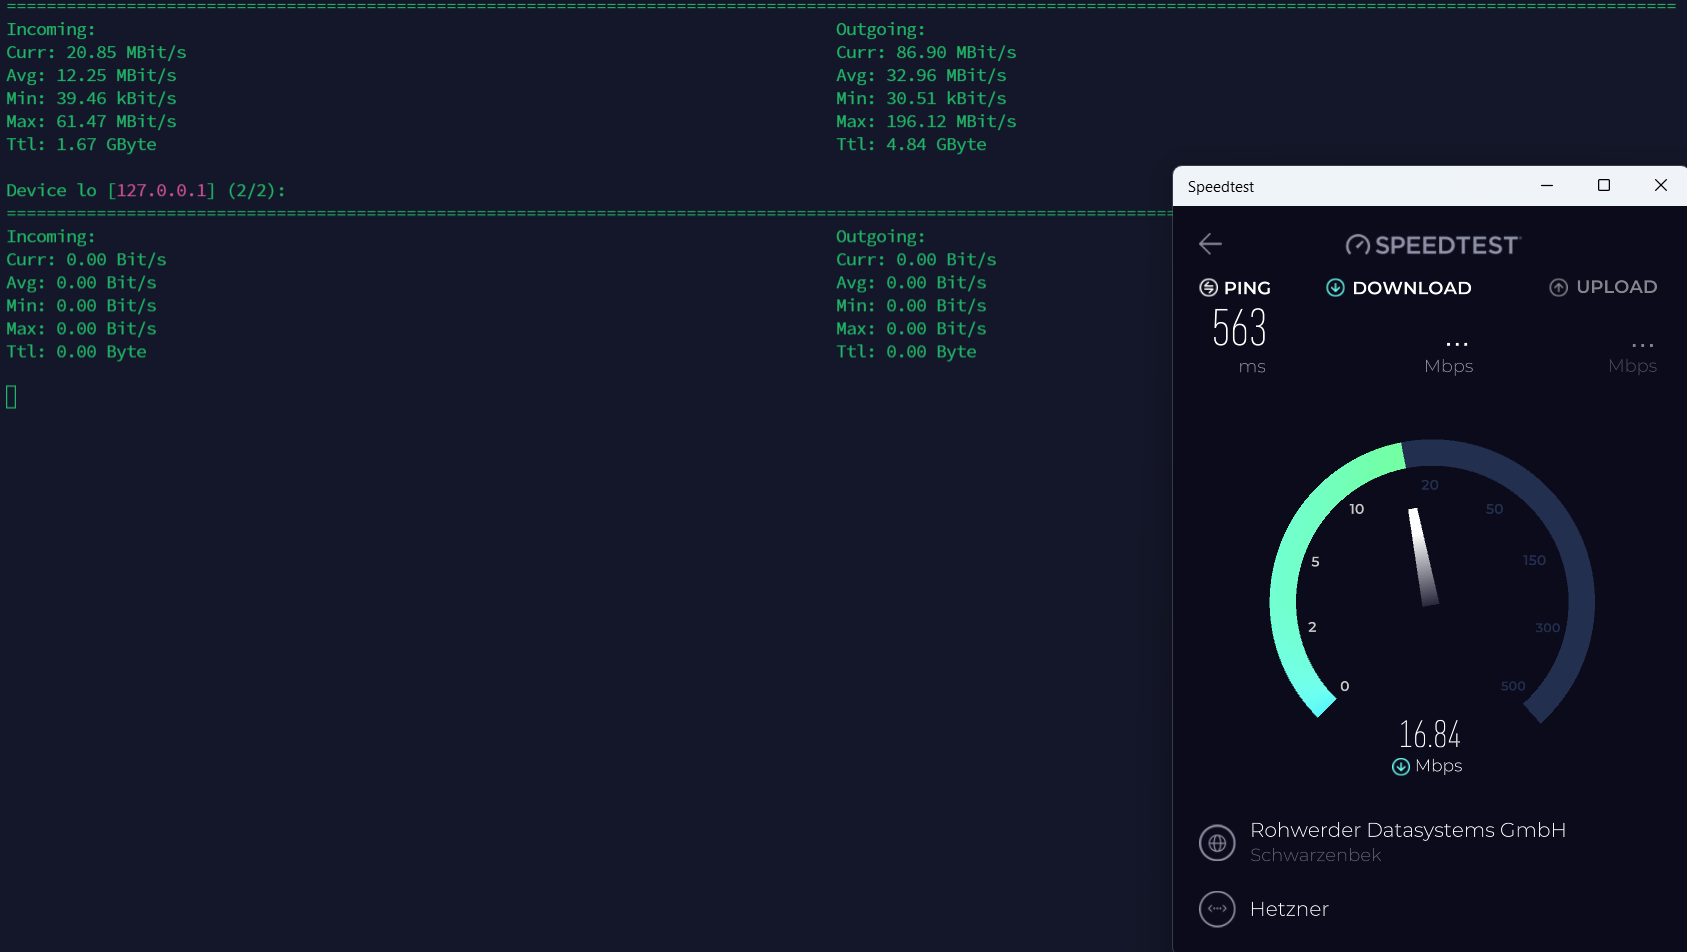Click the UPLOAD arrow icon
The width and height of the screenshot is (1687, 952).
[1558, 287]
